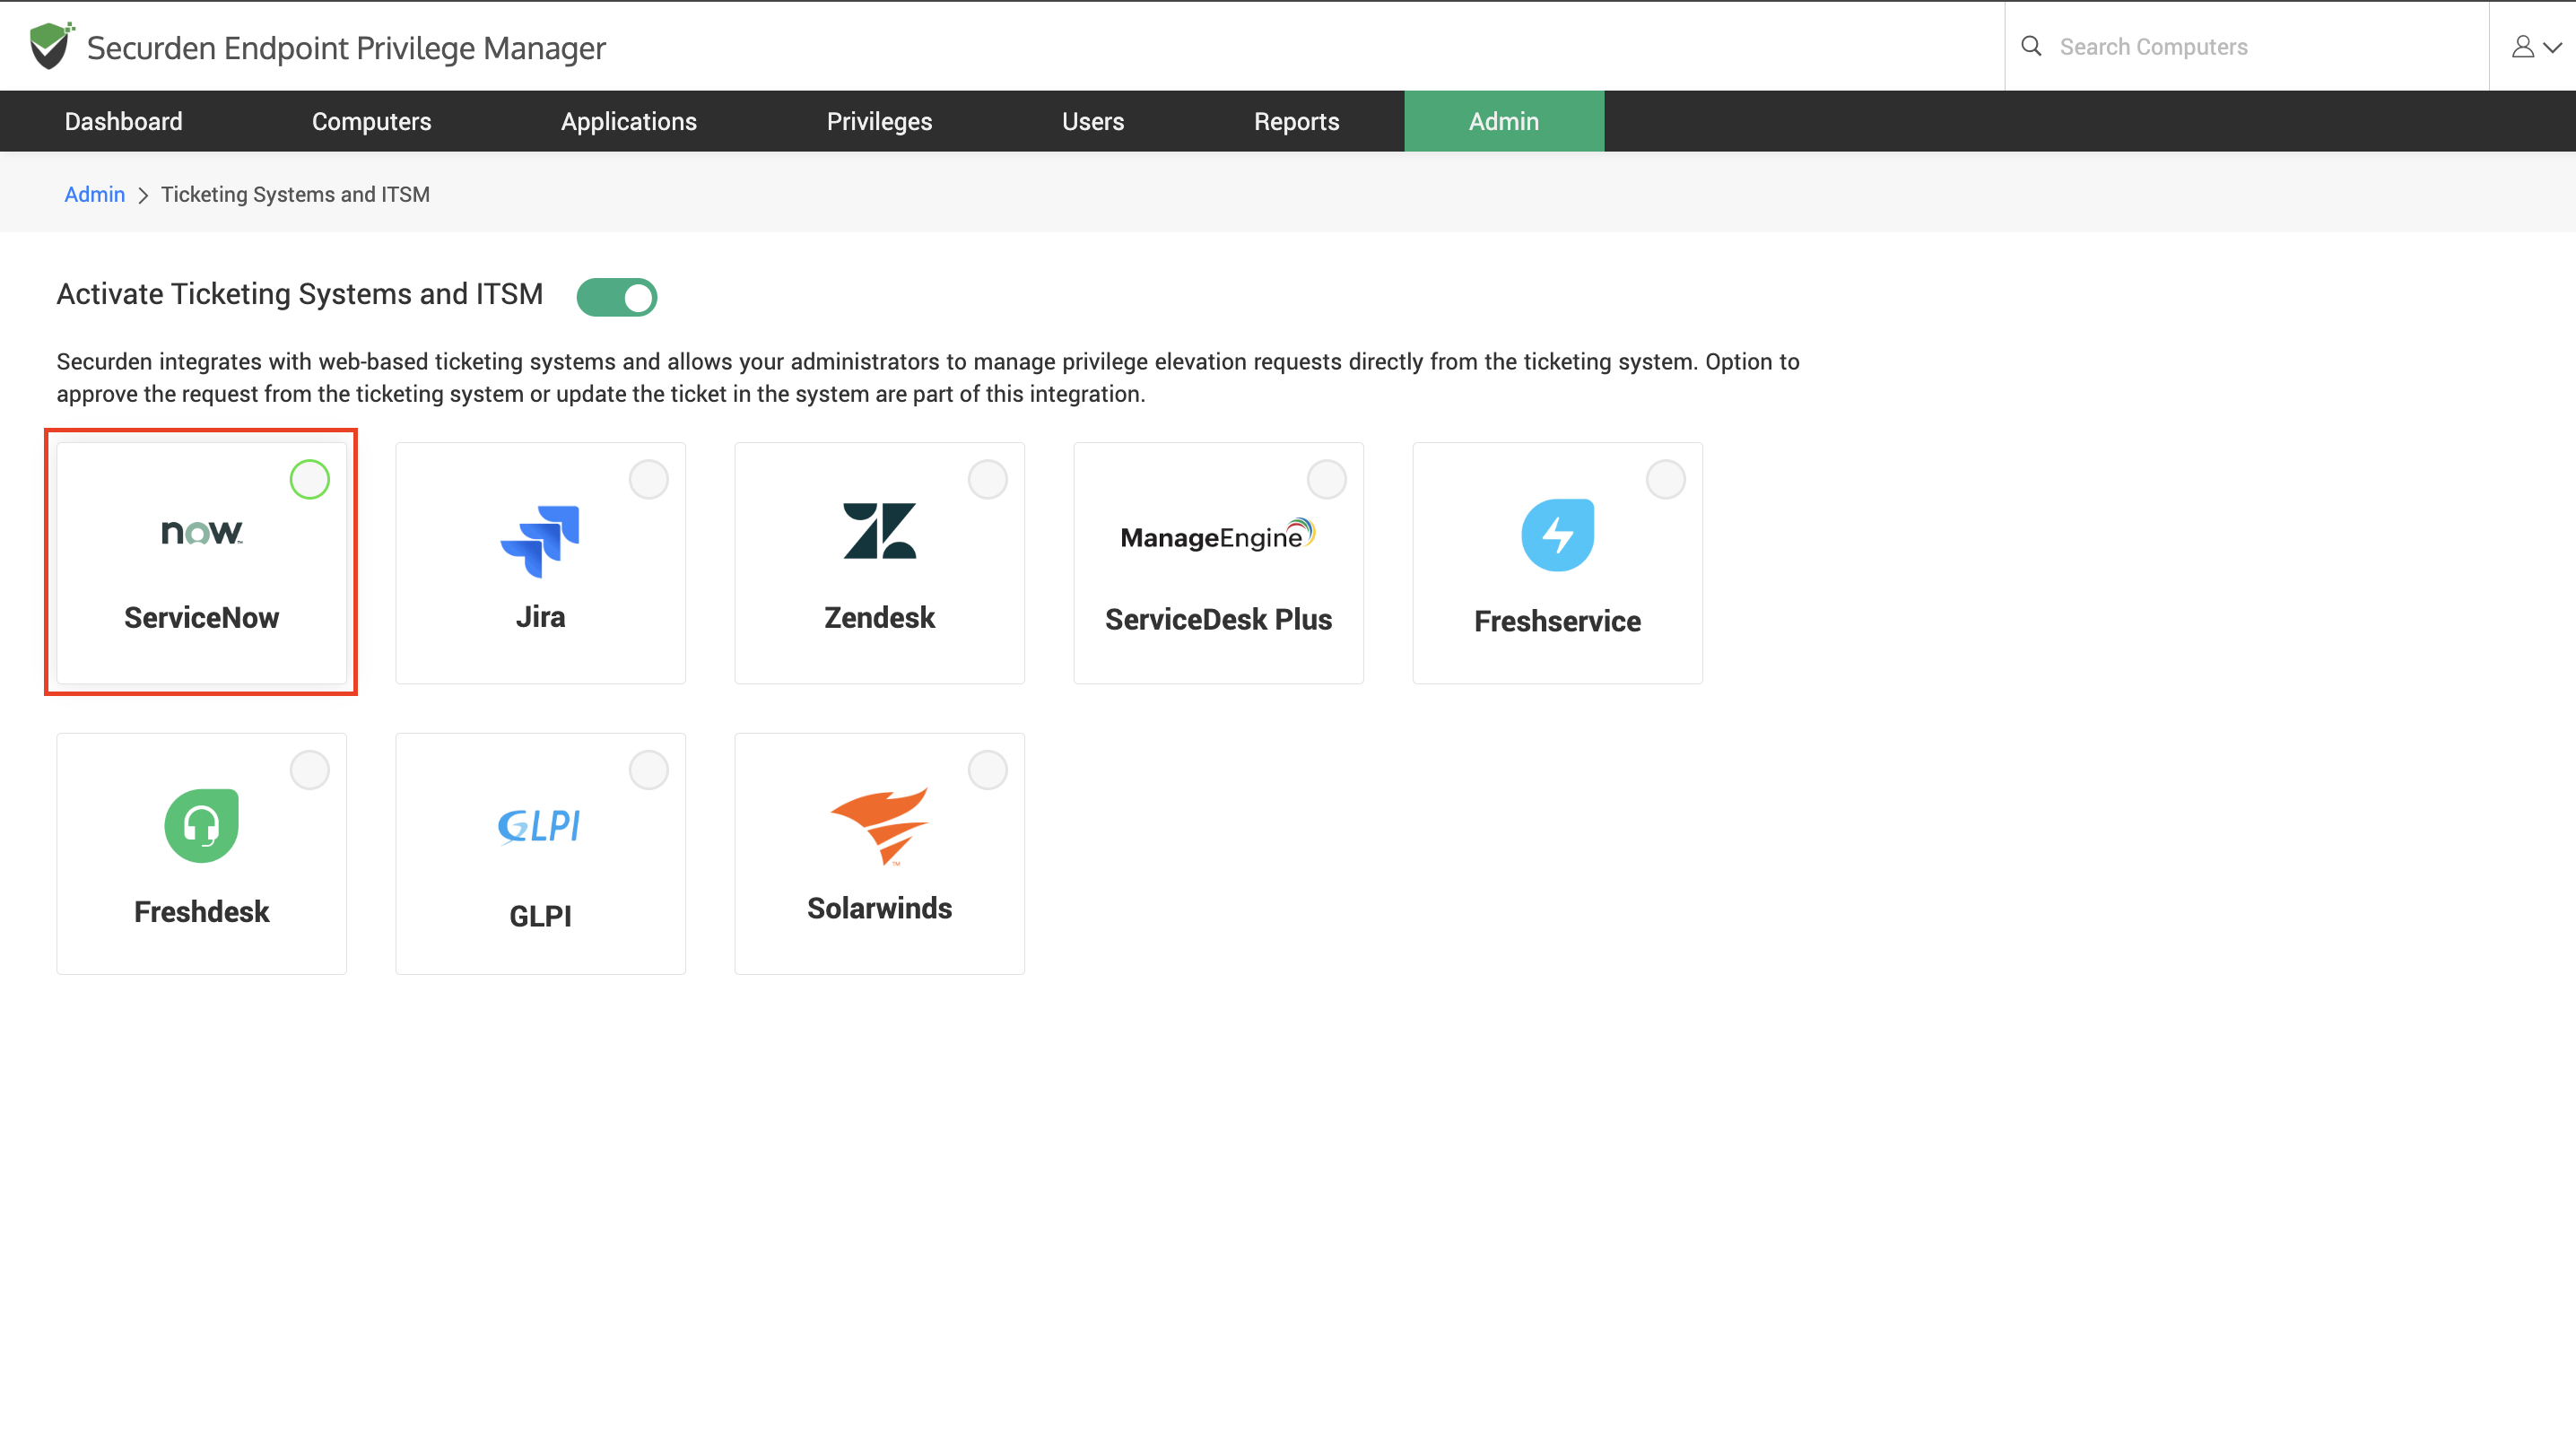Click the breadcrumb chevron separator
Image resolution: width=2576 pixels, height=1453 pixels.
pyautogui.click(x=143, y=195)
